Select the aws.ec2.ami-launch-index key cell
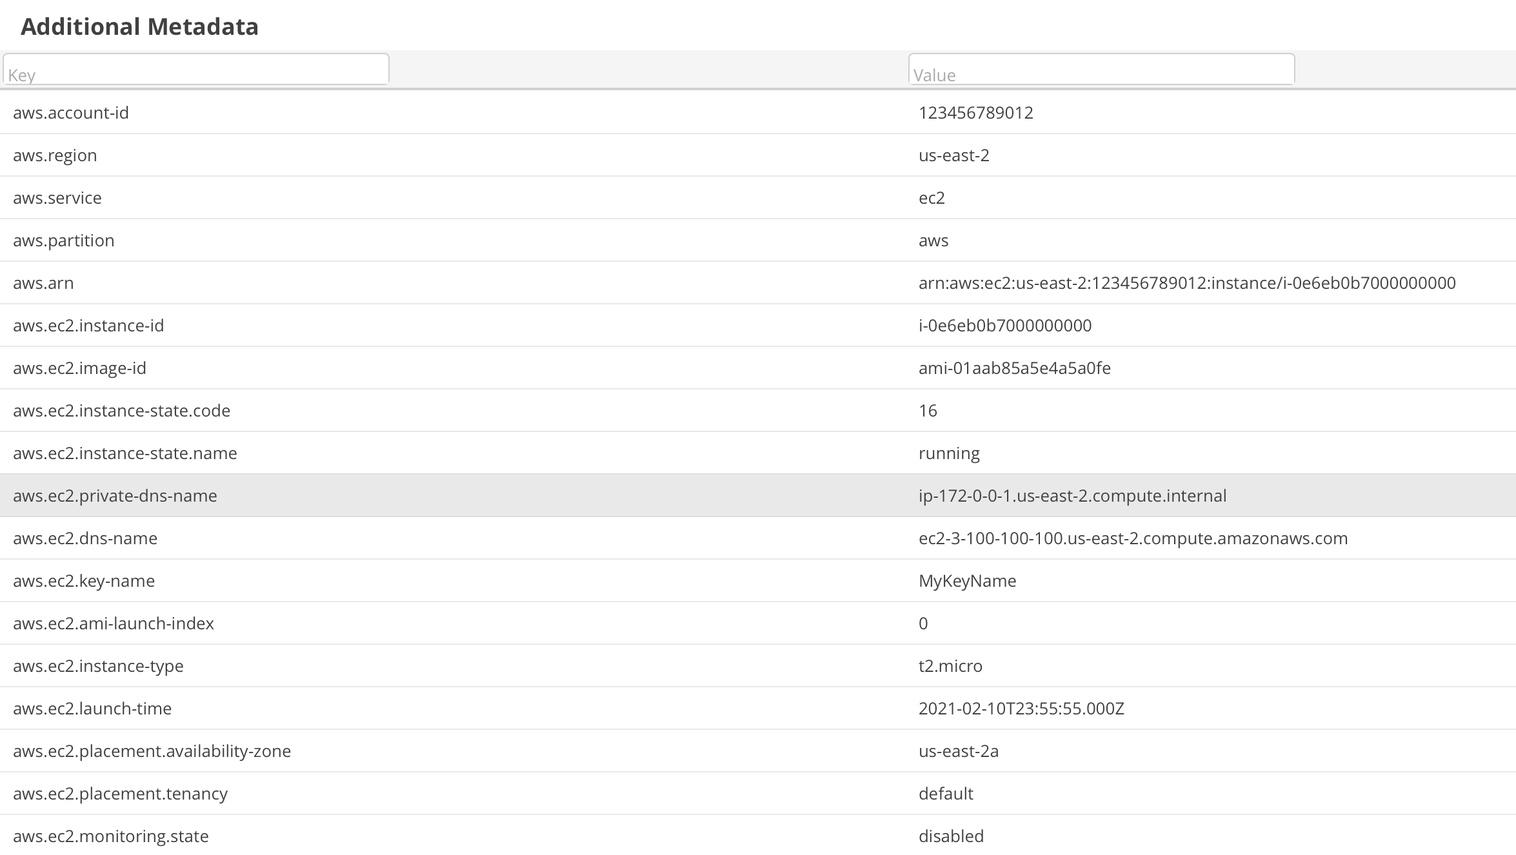Image resolution: width=1516 pixels, height=855 pixels. click(114, 623)
